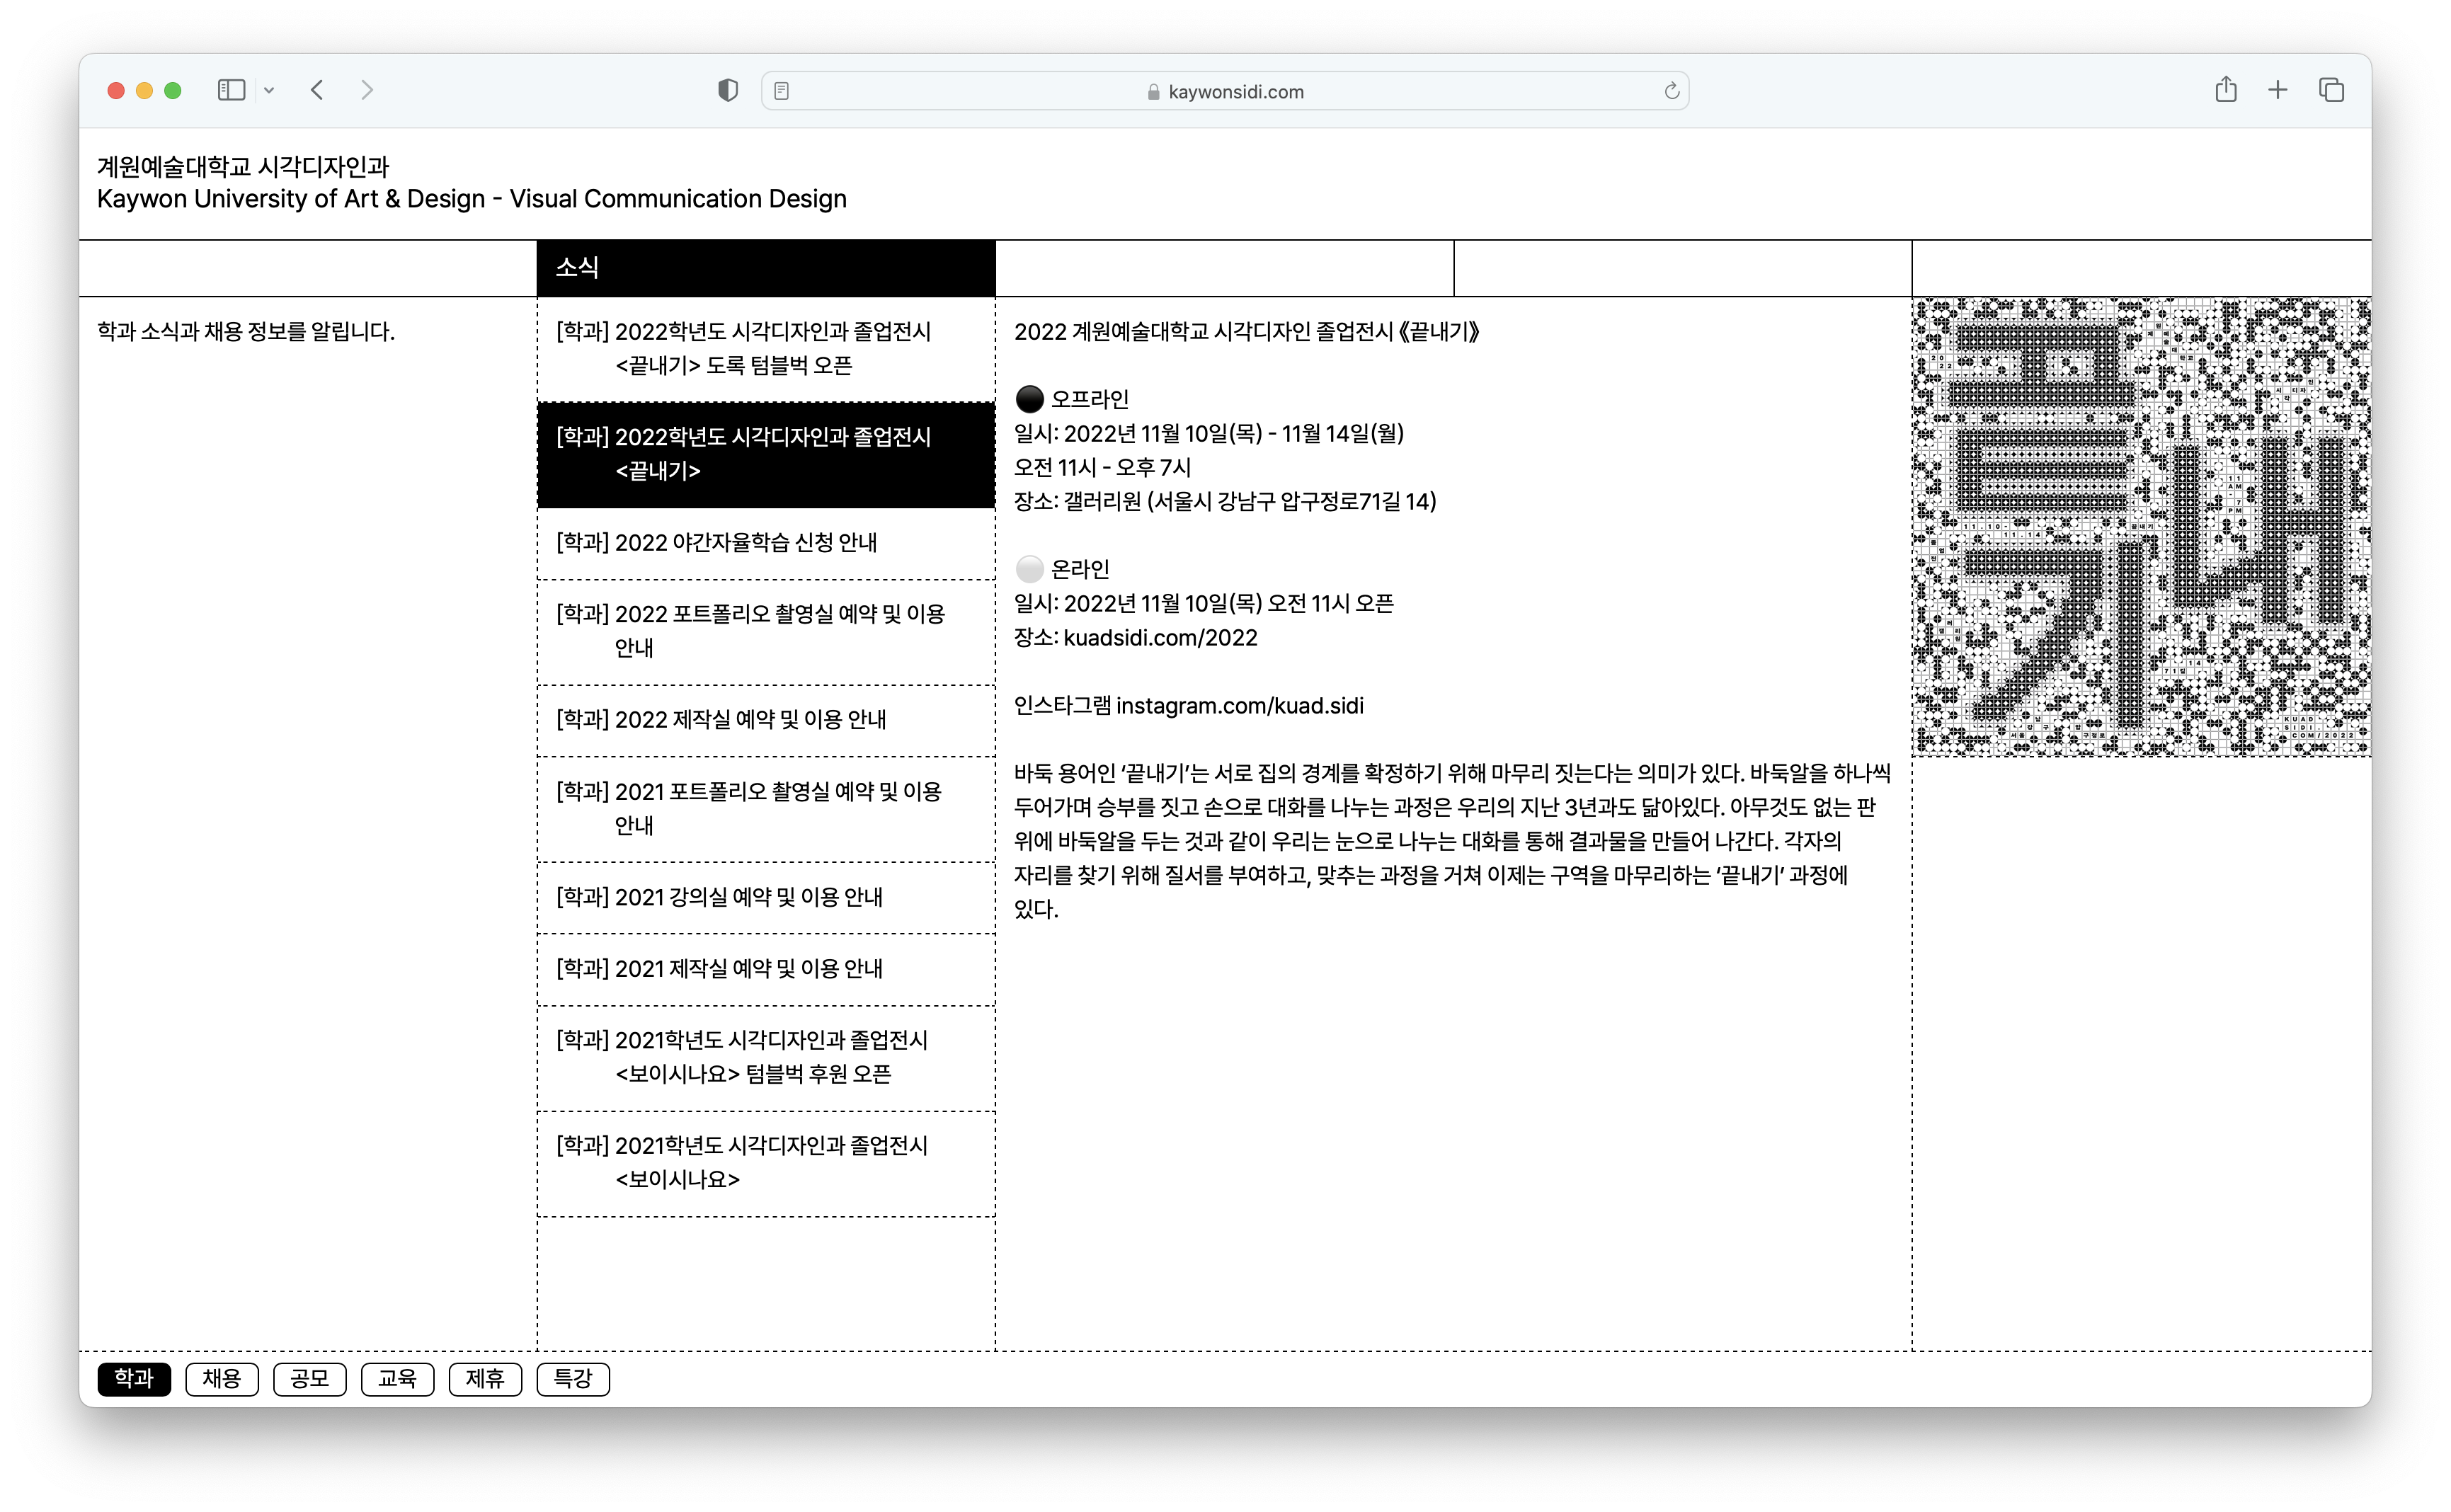Click the Safari sidebar toggle icon
The image size is (2451, 1512).
tap(231, 90)
